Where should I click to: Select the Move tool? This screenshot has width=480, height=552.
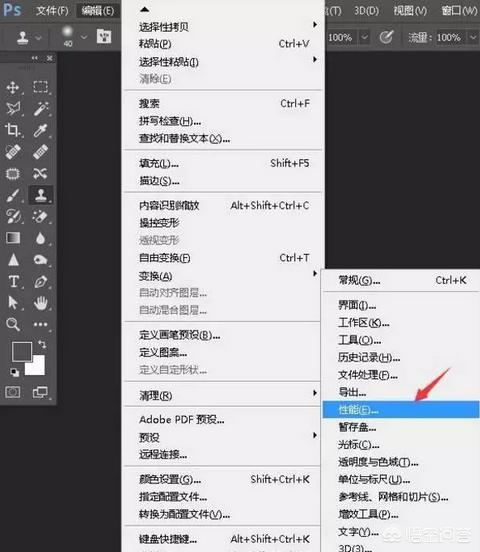tap(13, 87)
